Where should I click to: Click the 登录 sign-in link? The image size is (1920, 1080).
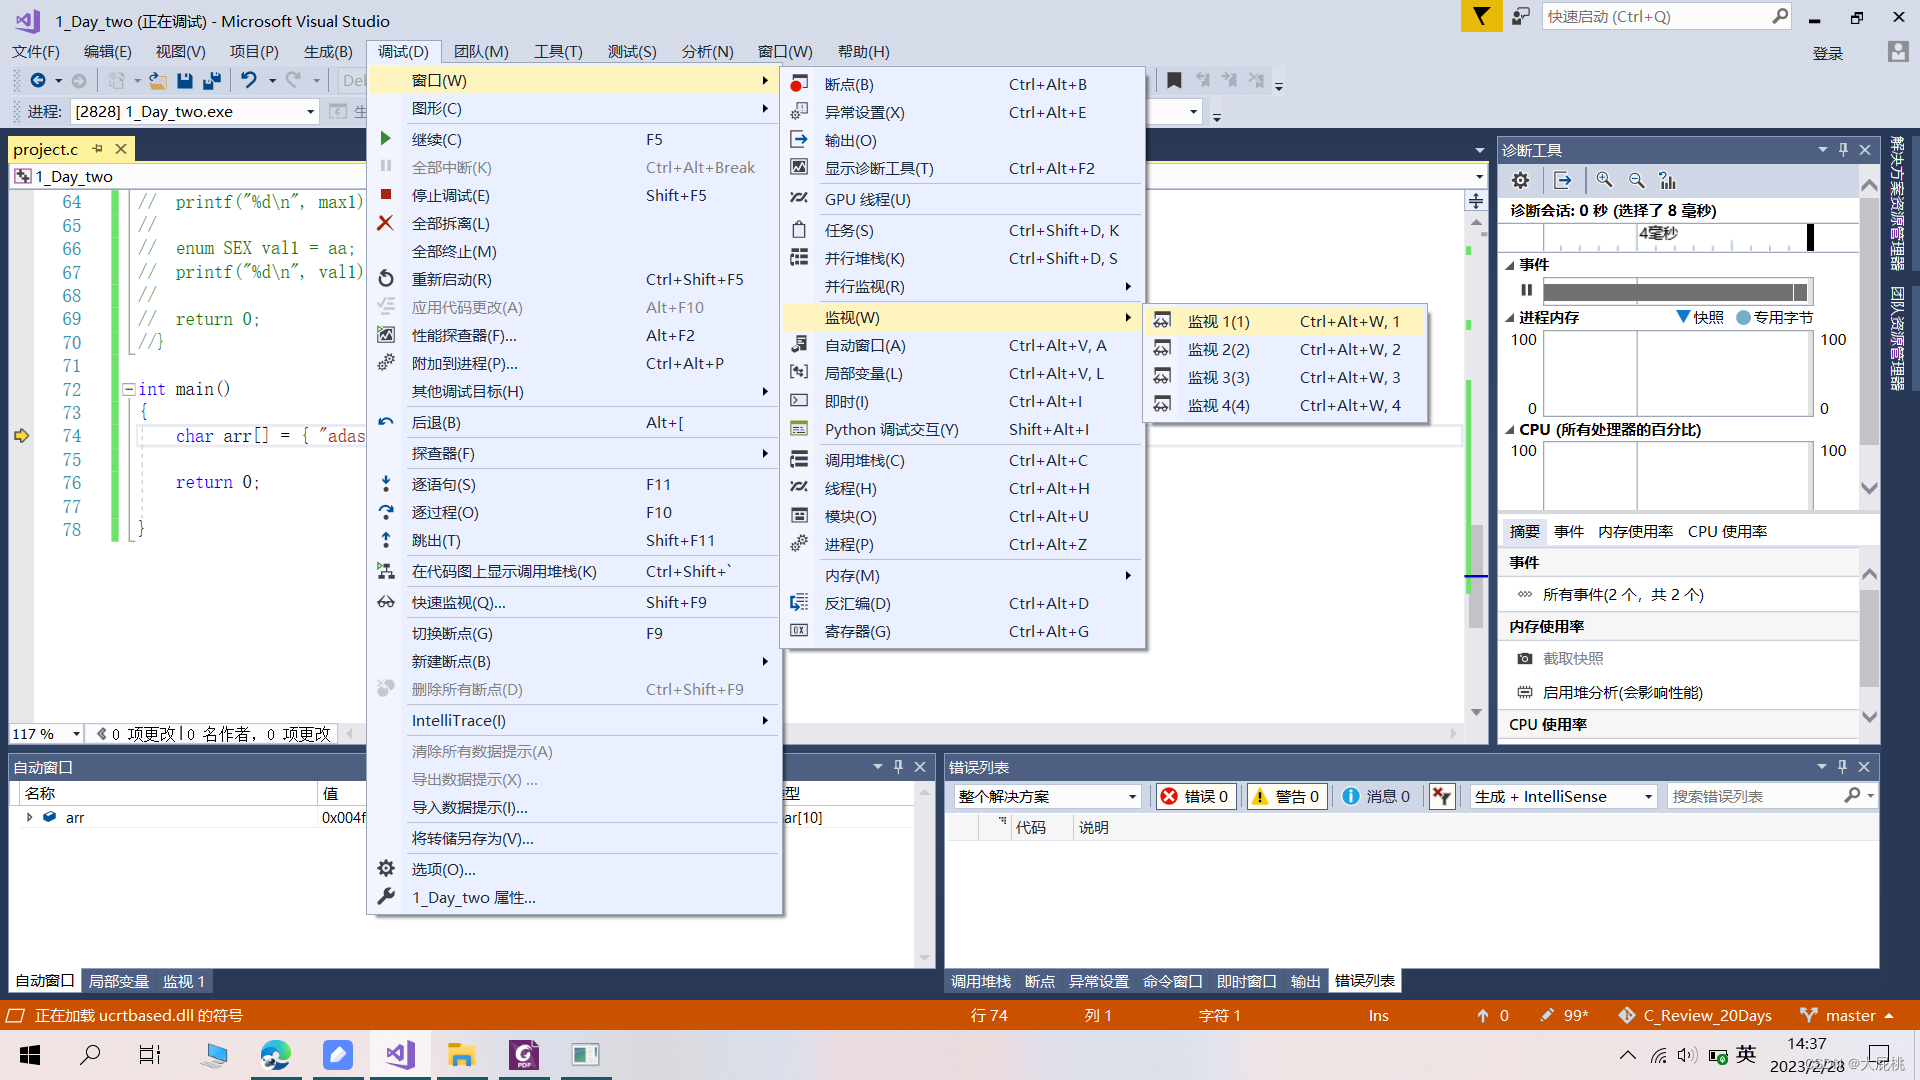point(1827,54)
